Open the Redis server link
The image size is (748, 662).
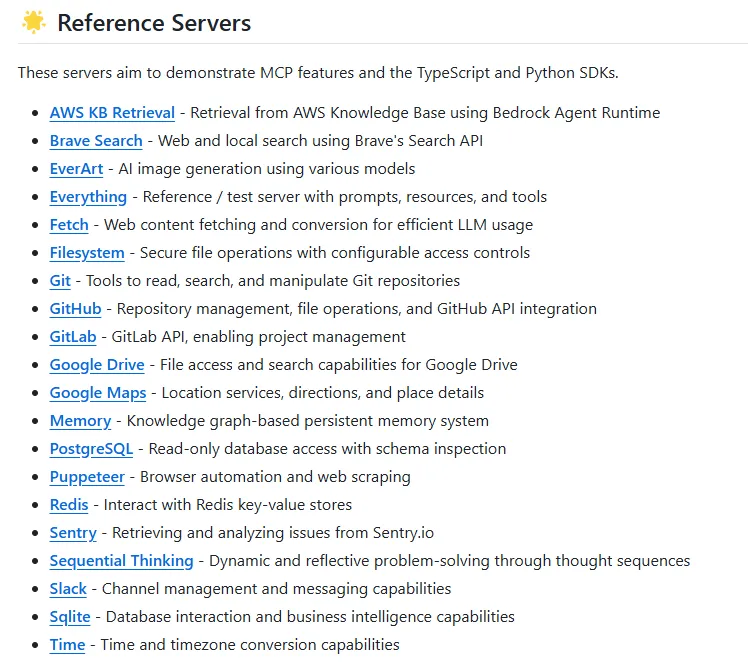click(69, 505)
